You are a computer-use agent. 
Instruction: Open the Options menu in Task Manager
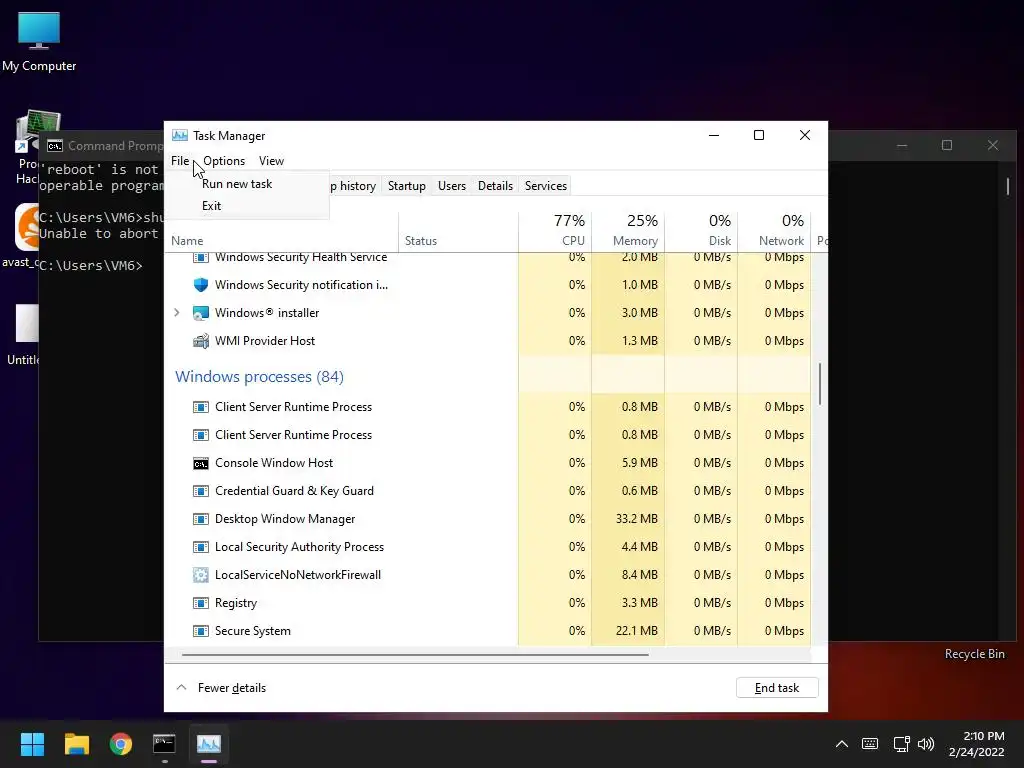click(224, 161)
